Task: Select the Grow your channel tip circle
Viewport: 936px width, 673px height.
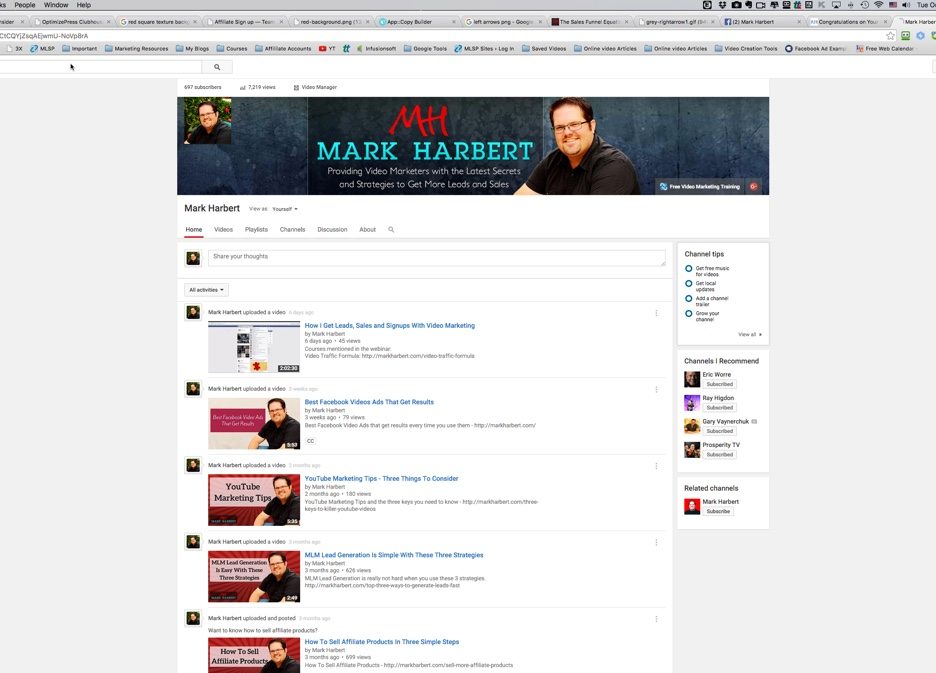Action: click(688, 314)
